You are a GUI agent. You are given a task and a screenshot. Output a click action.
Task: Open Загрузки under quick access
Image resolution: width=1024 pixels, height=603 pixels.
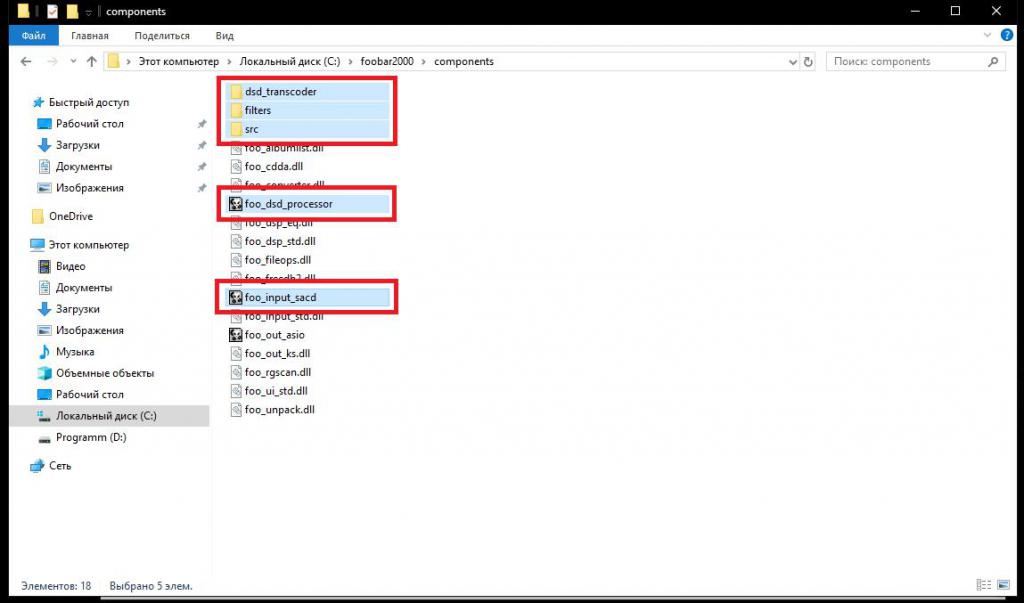pyautogui.click(x=77, y=145)
